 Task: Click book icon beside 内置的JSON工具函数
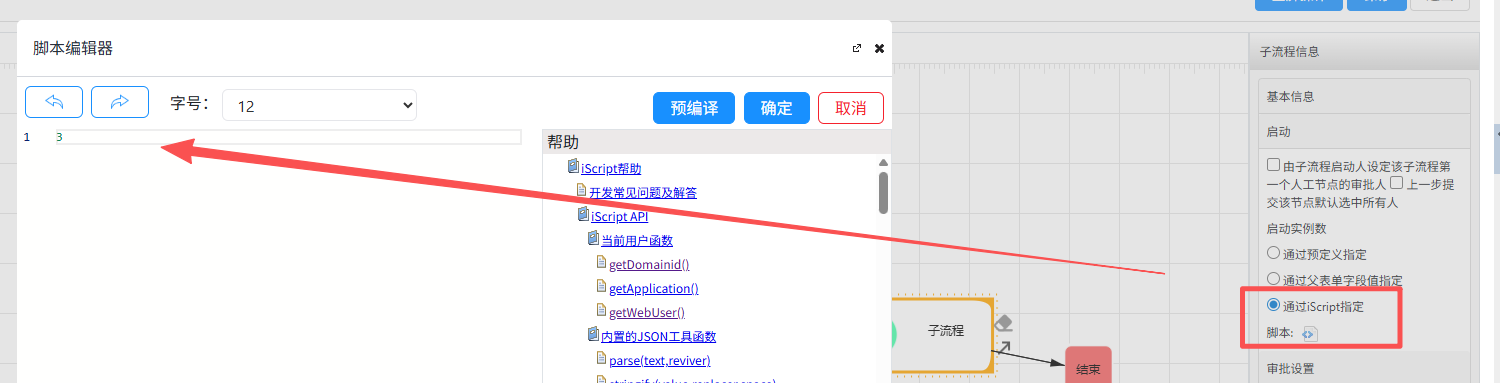pos(592,335)
